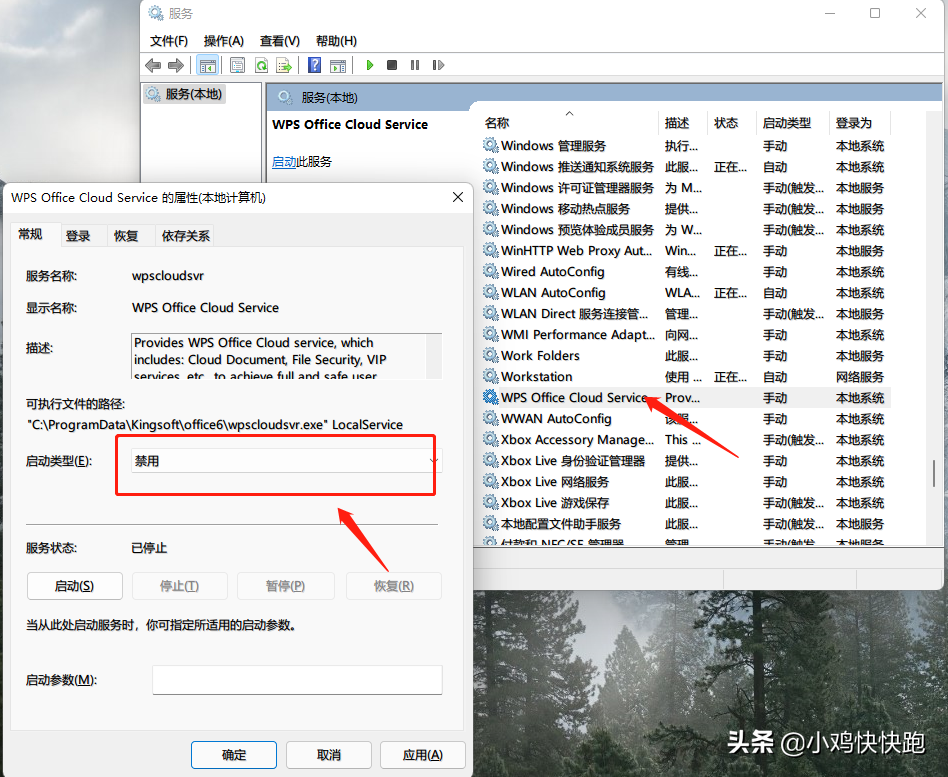
Task: Click the green Start Service play icon
Action: point(369,65)
